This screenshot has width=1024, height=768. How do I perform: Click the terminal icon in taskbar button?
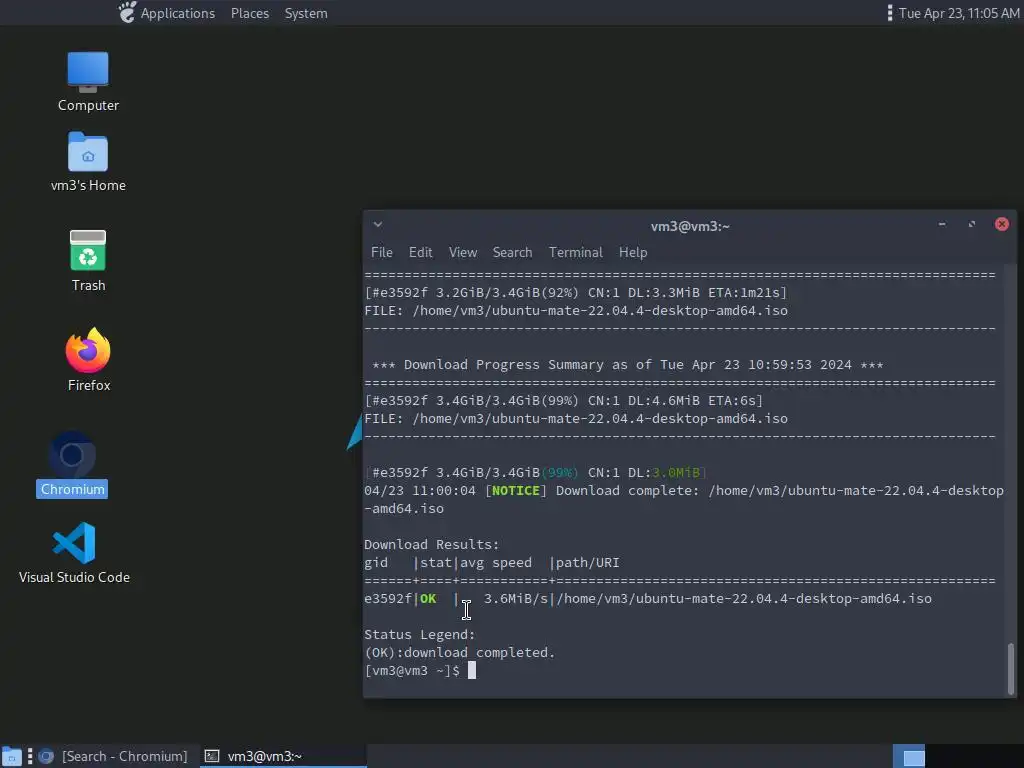tap(212, 756)
